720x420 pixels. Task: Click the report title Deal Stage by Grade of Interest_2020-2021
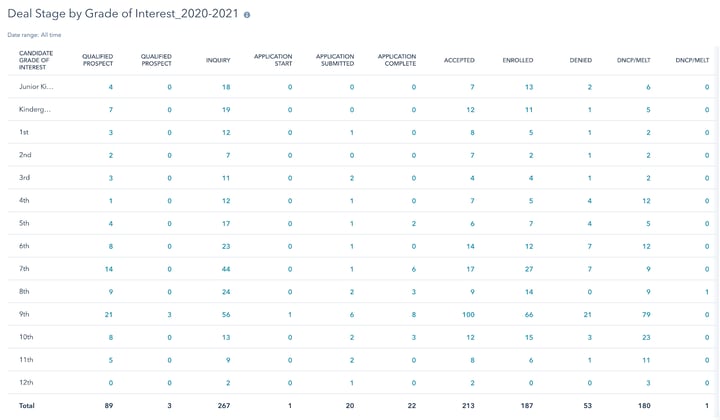click(123, 14)
